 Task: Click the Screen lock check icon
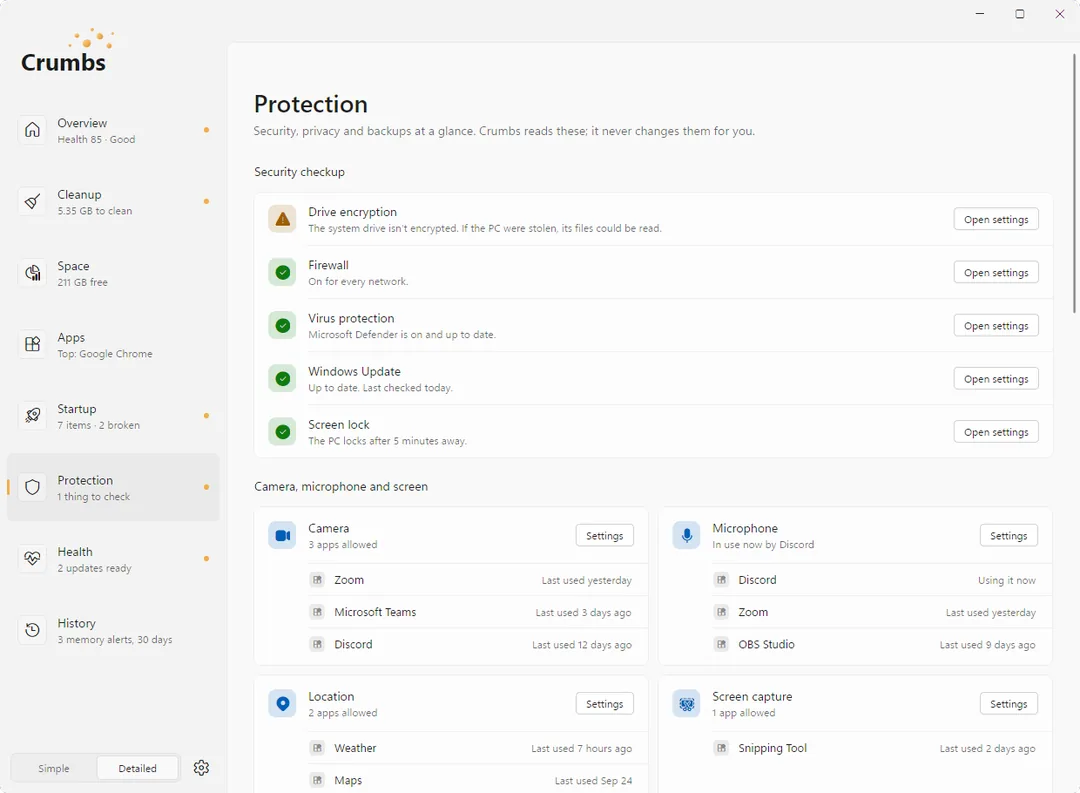point(282,431)
